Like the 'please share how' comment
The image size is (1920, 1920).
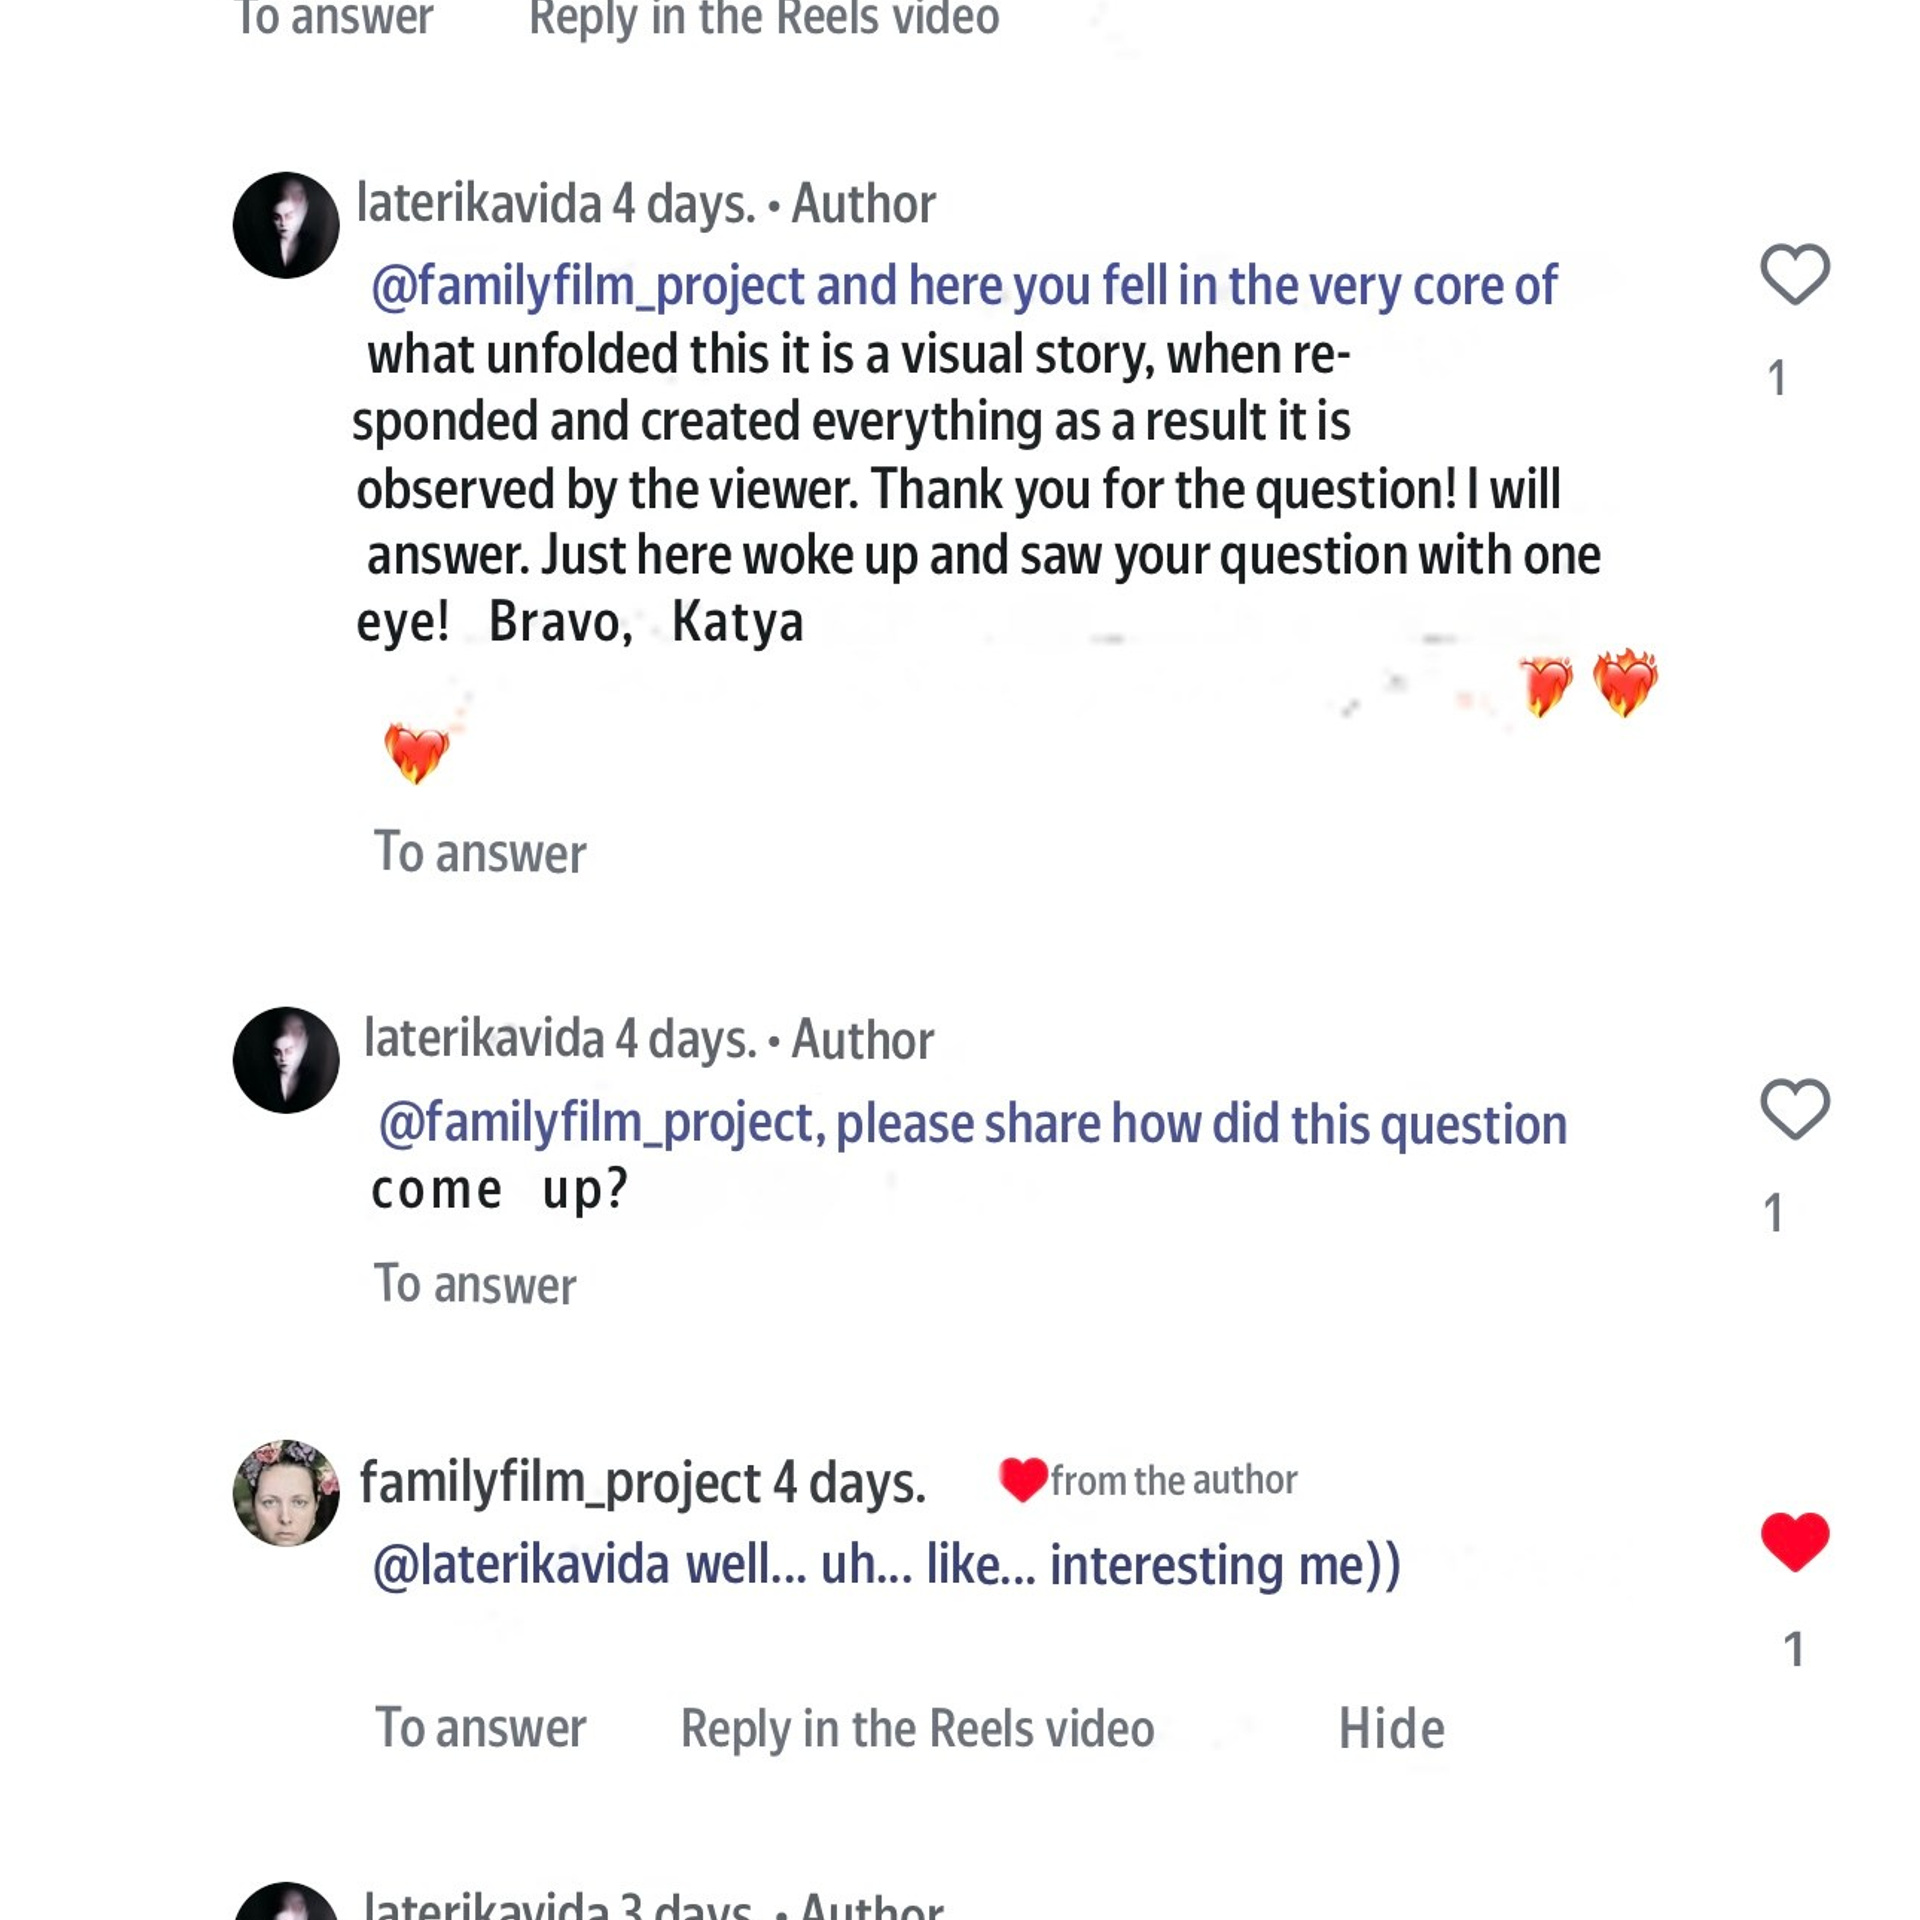(x=1794, y=1108)
